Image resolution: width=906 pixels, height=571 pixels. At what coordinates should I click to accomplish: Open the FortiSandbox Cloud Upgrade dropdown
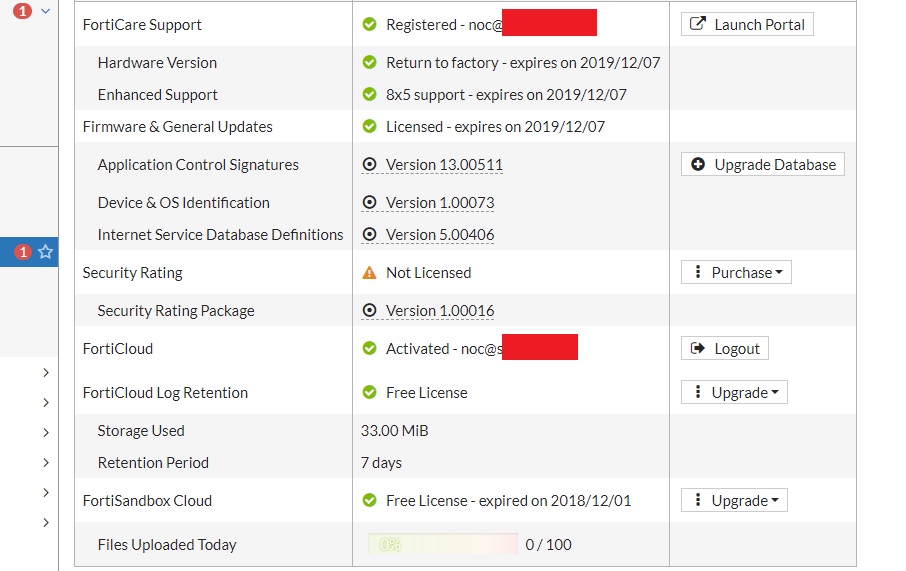click(734, 500)
